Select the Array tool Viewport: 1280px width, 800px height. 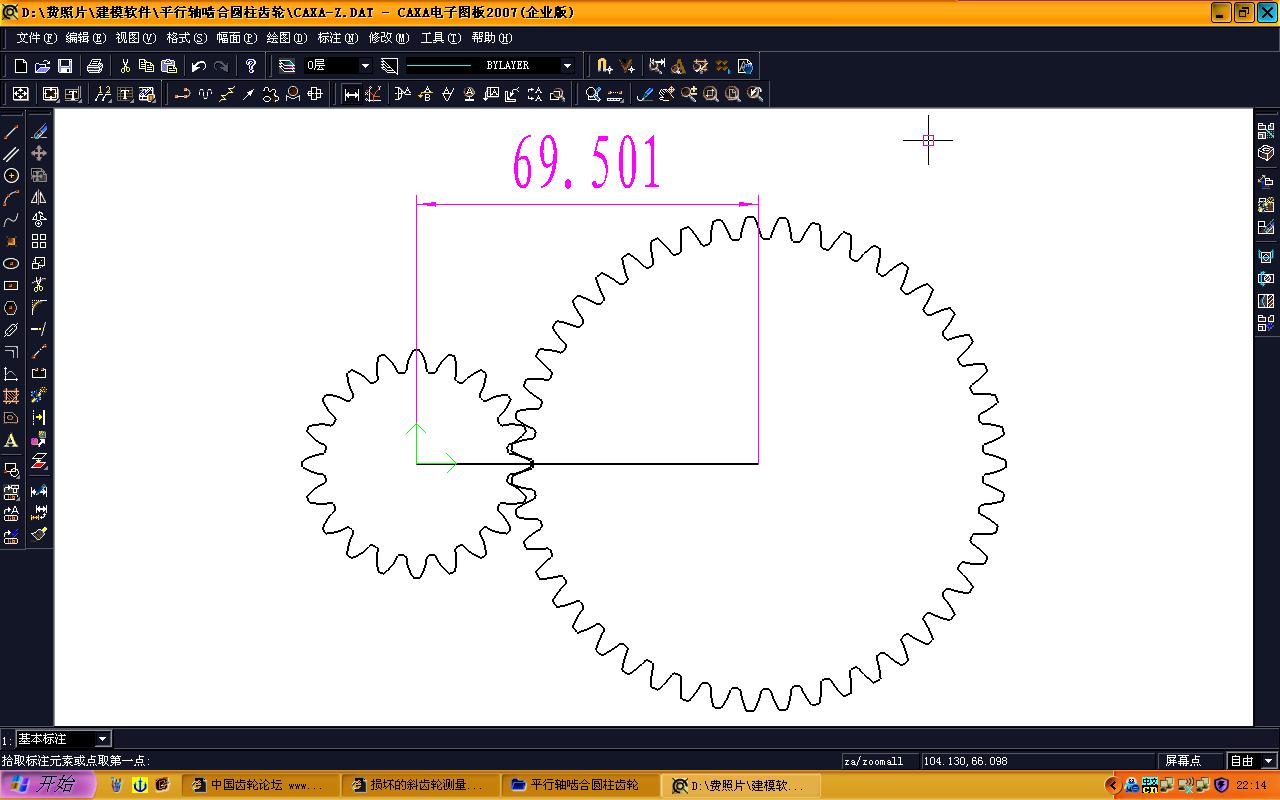(x=39, y=241)
